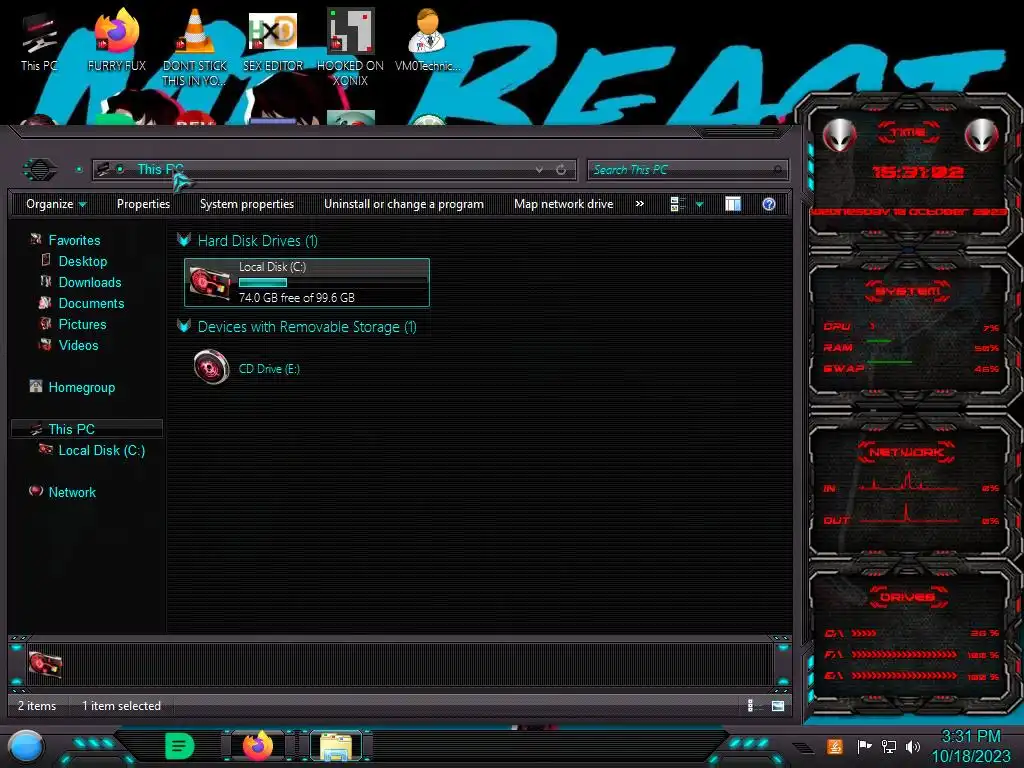Click the drive icon in details pane

click(45, 664)
